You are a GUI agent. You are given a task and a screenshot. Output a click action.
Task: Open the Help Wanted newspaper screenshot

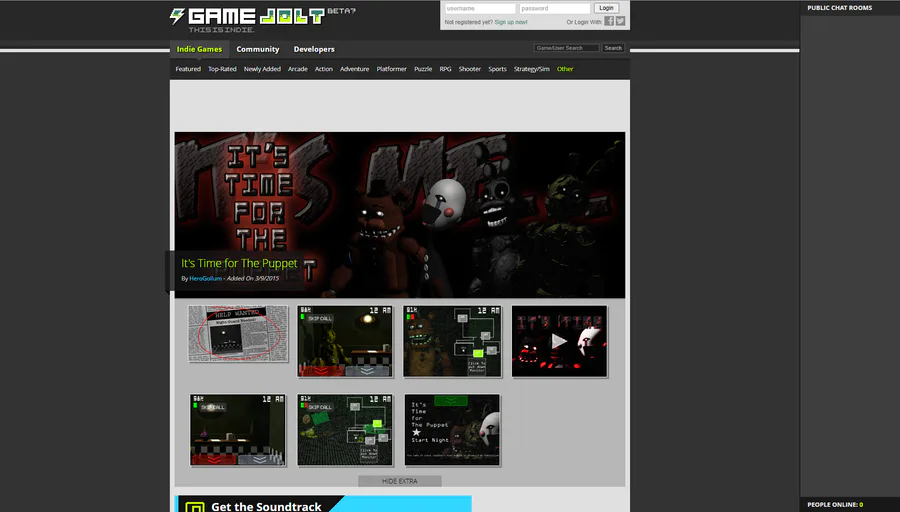point(238,333)
